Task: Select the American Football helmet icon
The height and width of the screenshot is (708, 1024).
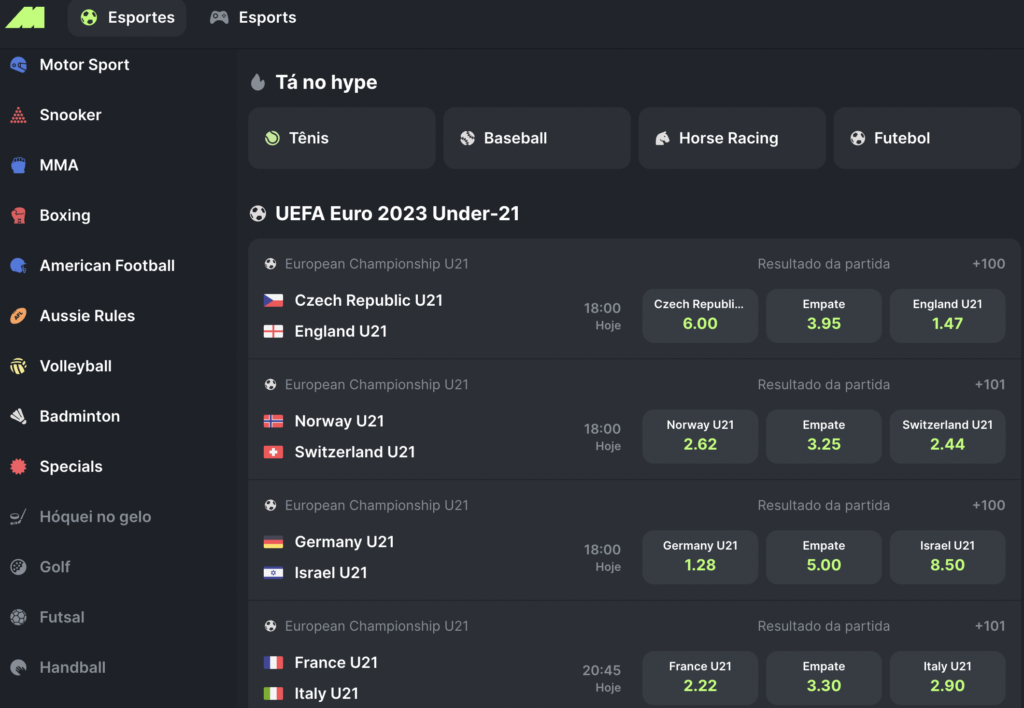Action: (x=18, y=266)
